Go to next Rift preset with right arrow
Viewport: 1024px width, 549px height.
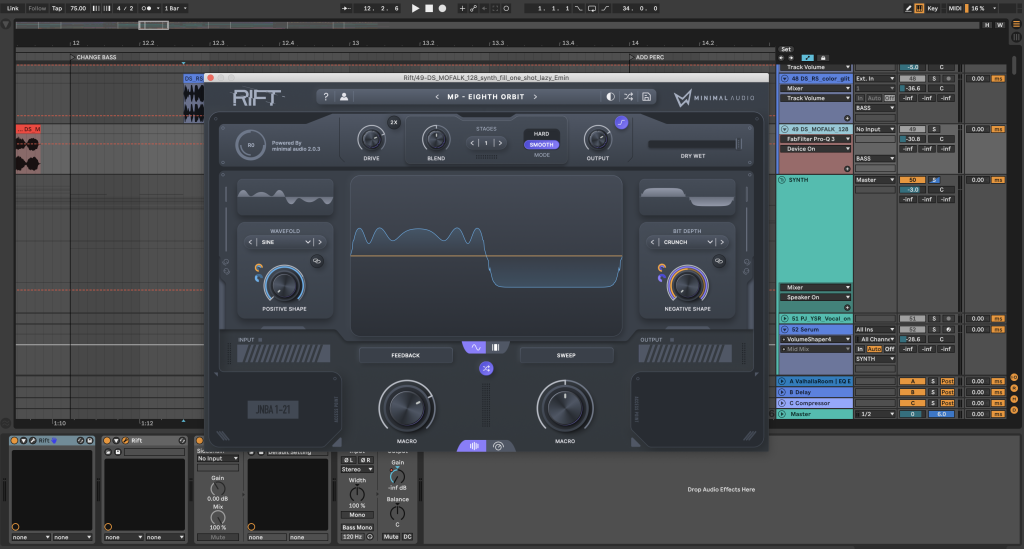click(x=536, y=97)
